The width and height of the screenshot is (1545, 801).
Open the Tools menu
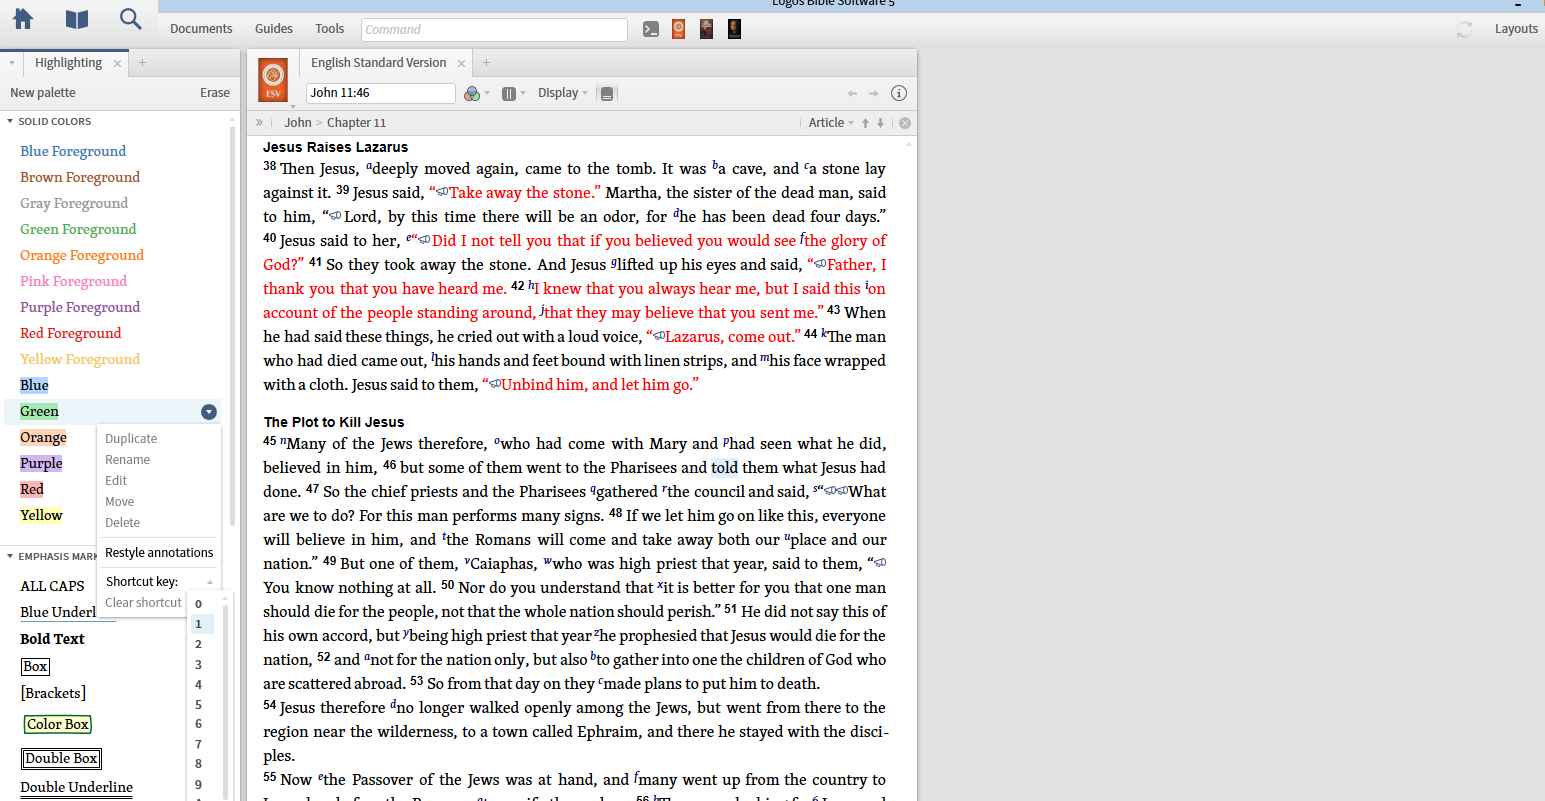click(330, 29)
